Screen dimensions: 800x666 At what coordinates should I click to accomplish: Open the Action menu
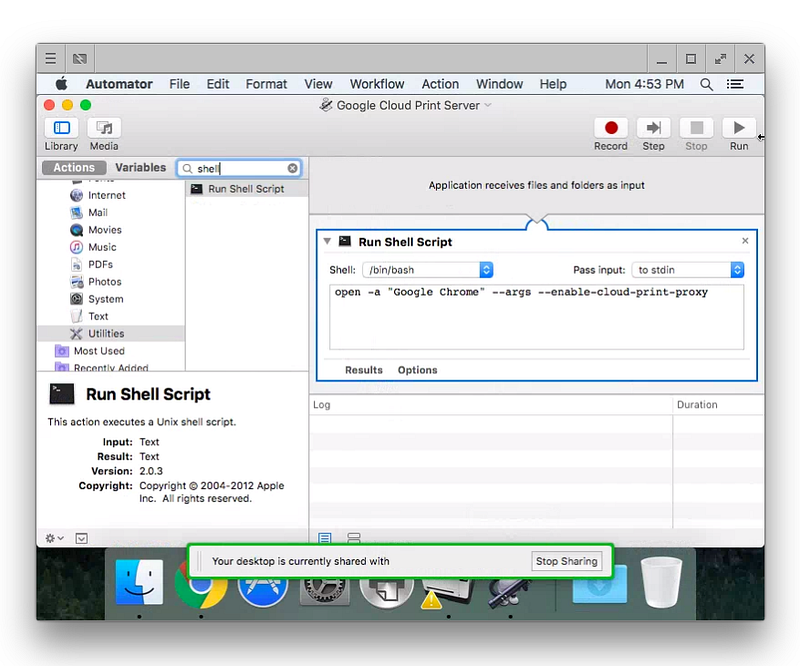pos(440,84)
